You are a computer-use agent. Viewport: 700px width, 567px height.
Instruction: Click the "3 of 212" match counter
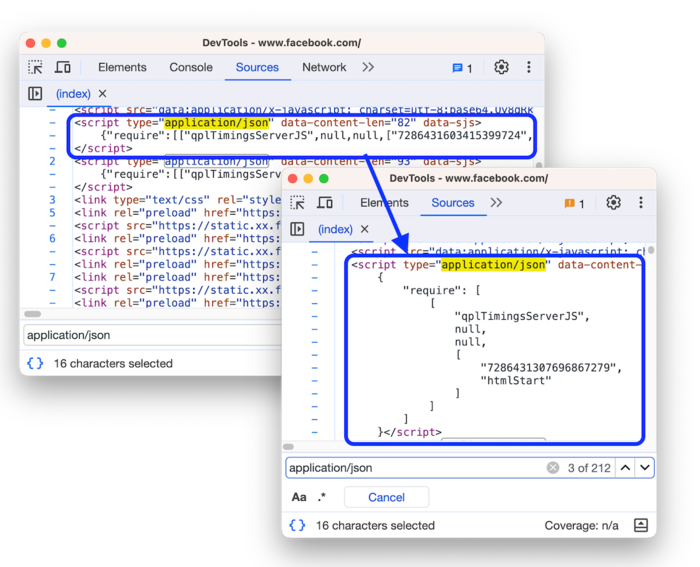589,467
